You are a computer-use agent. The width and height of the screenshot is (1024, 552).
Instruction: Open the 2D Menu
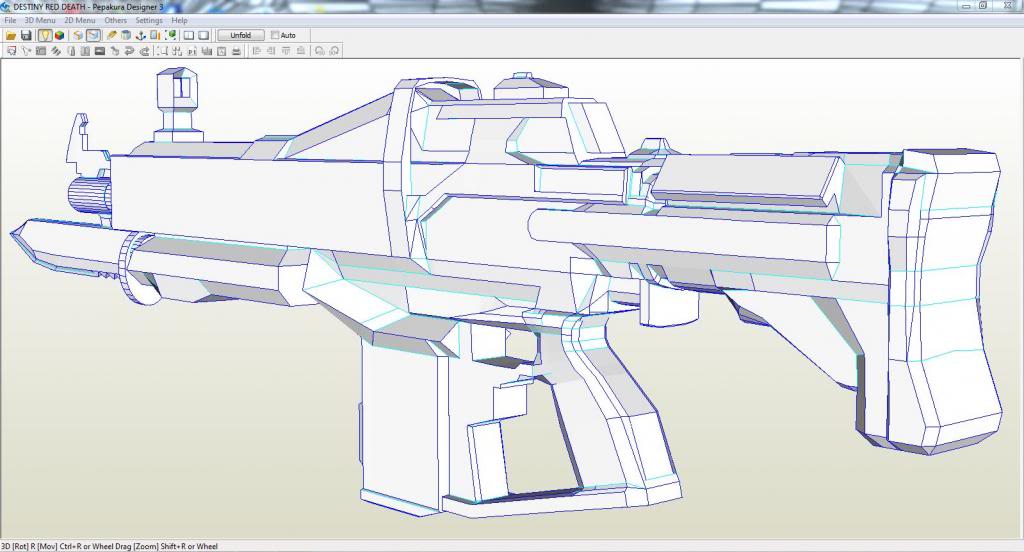click(80, 20)
